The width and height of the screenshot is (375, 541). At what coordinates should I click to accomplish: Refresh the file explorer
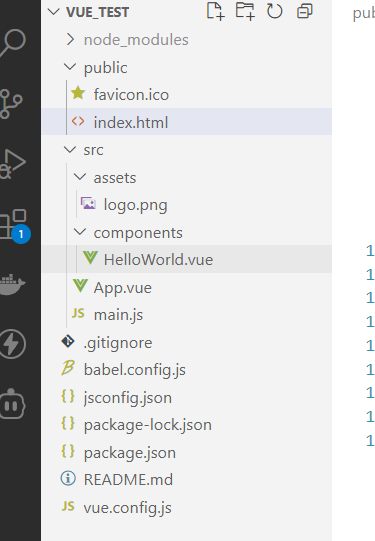pyautogui.click(x=275, y=11)
